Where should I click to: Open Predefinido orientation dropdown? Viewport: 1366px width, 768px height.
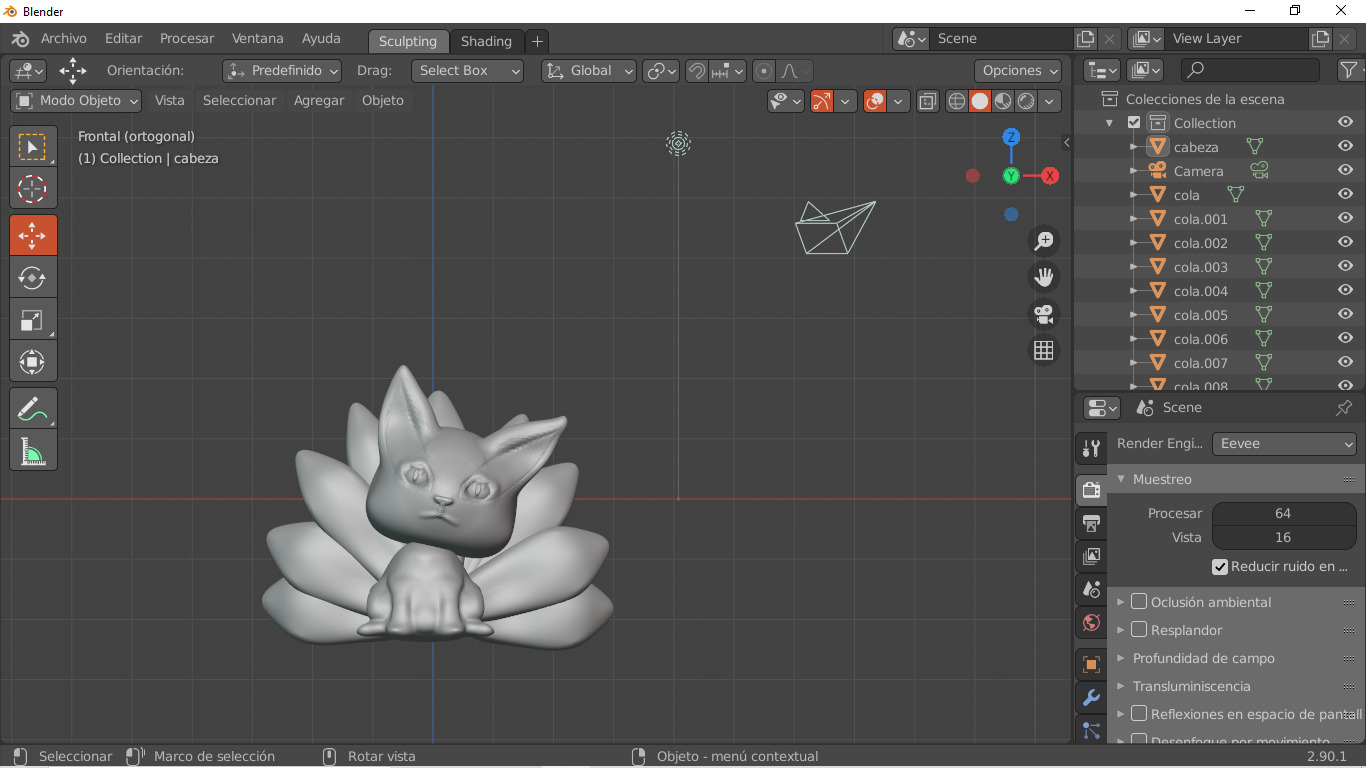(x=282, y=71)
